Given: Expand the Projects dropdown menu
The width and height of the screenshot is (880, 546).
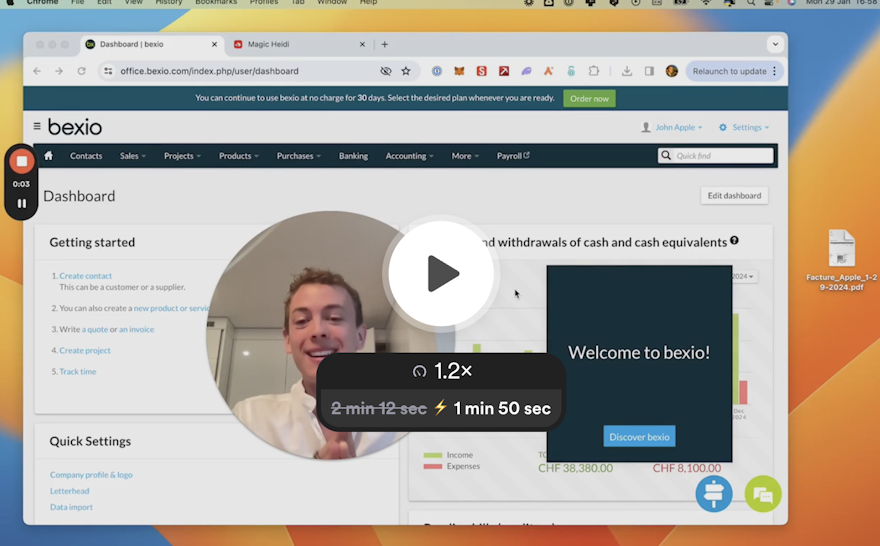Looking at the screenshot, I should click(x=182, y=155).
